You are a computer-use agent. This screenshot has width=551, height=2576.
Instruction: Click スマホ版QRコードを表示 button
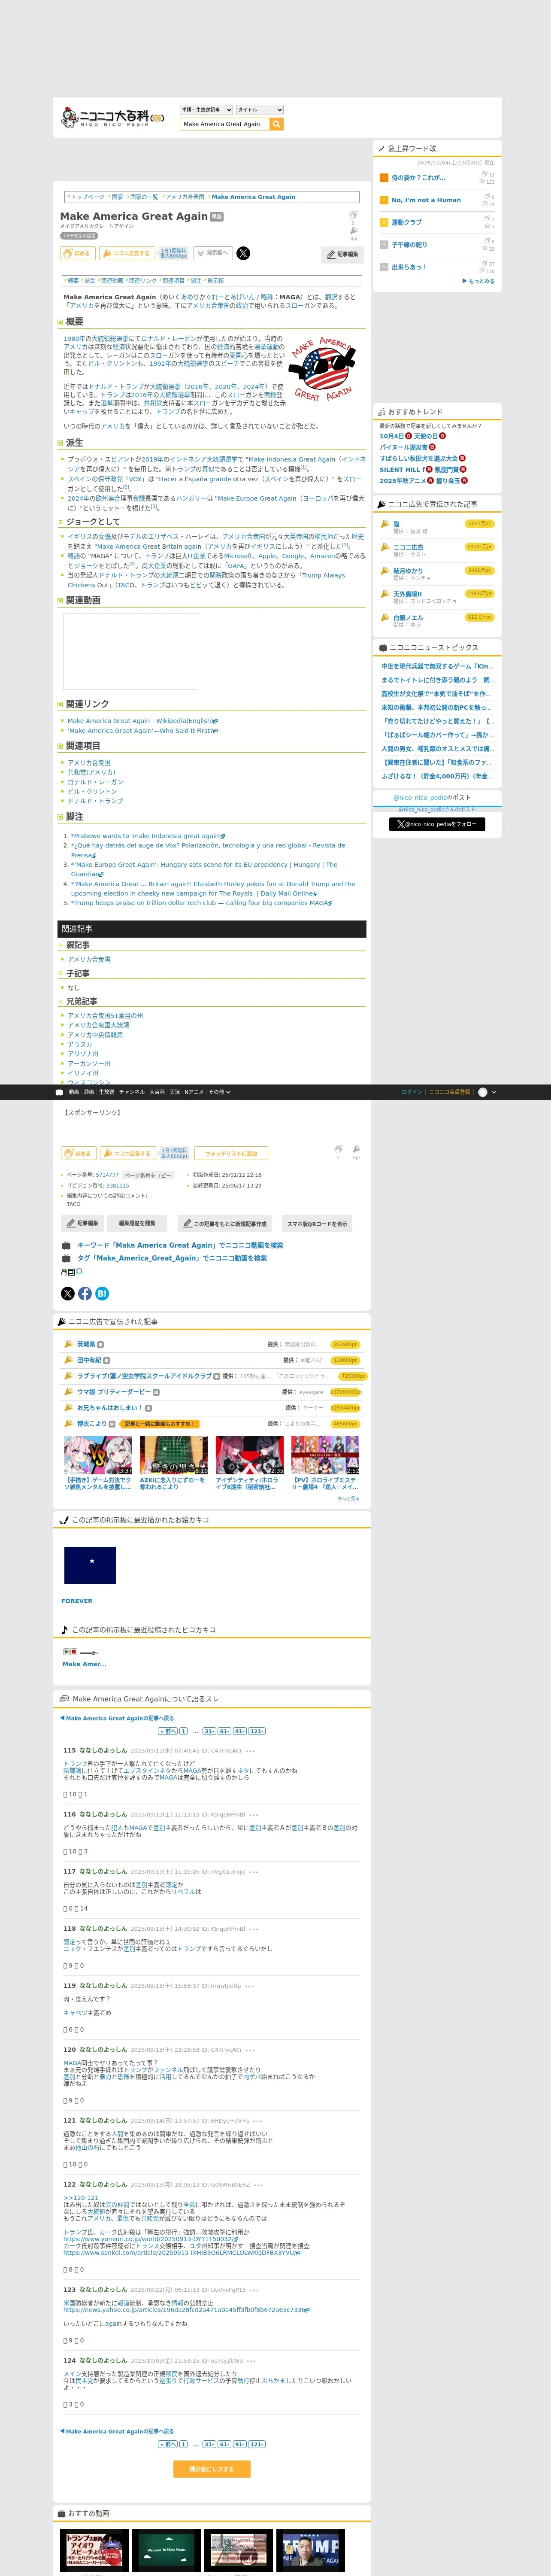317,1223
